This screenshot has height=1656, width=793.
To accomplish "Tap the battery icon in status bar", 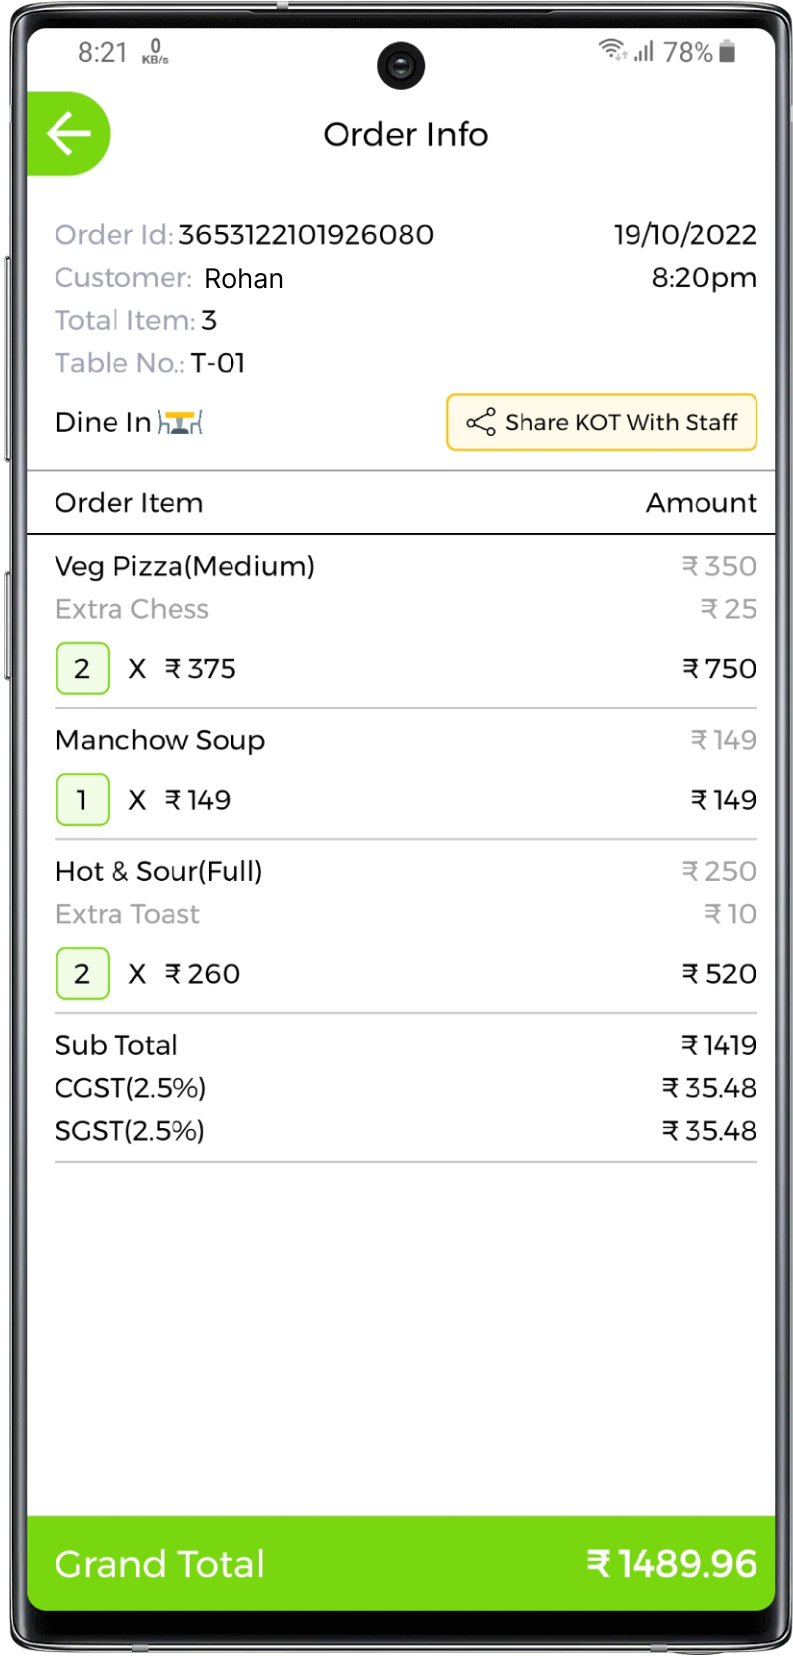I will (x=728, y=51).
